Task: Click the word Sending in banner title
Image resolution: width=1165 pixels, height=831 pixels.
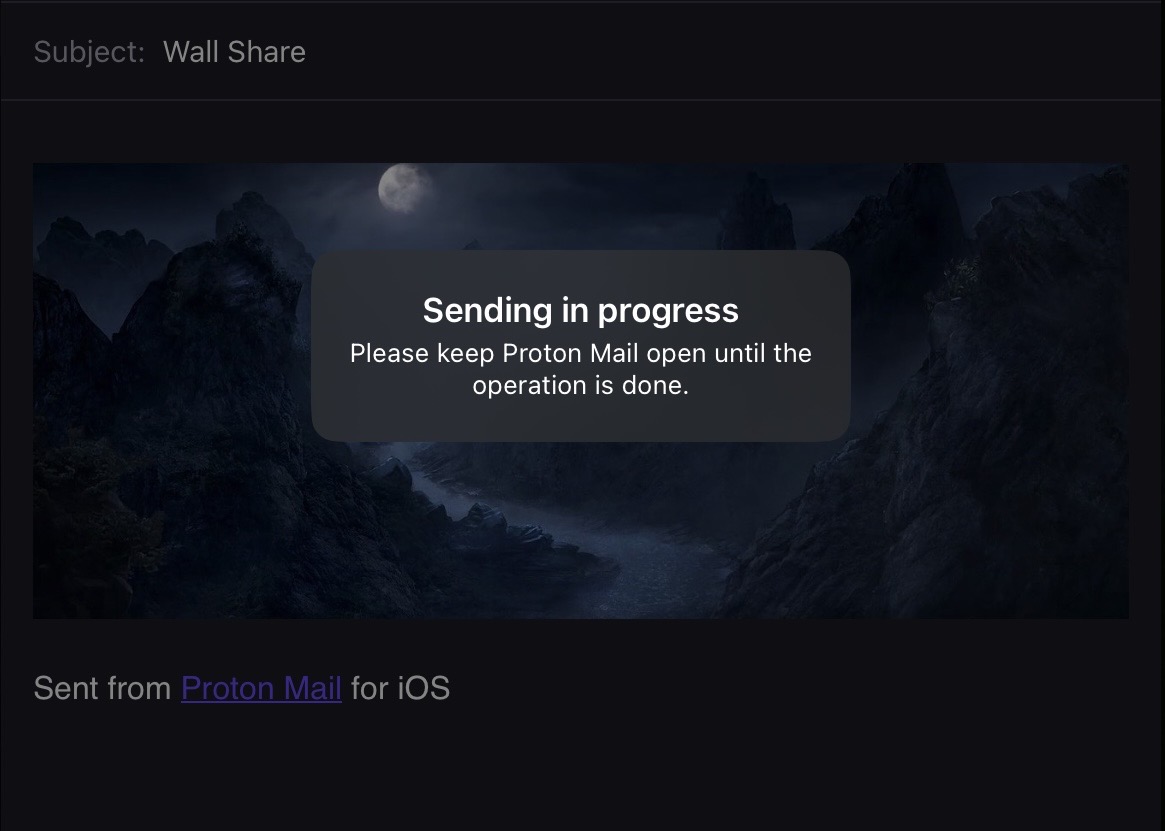Action: (487, 311)
